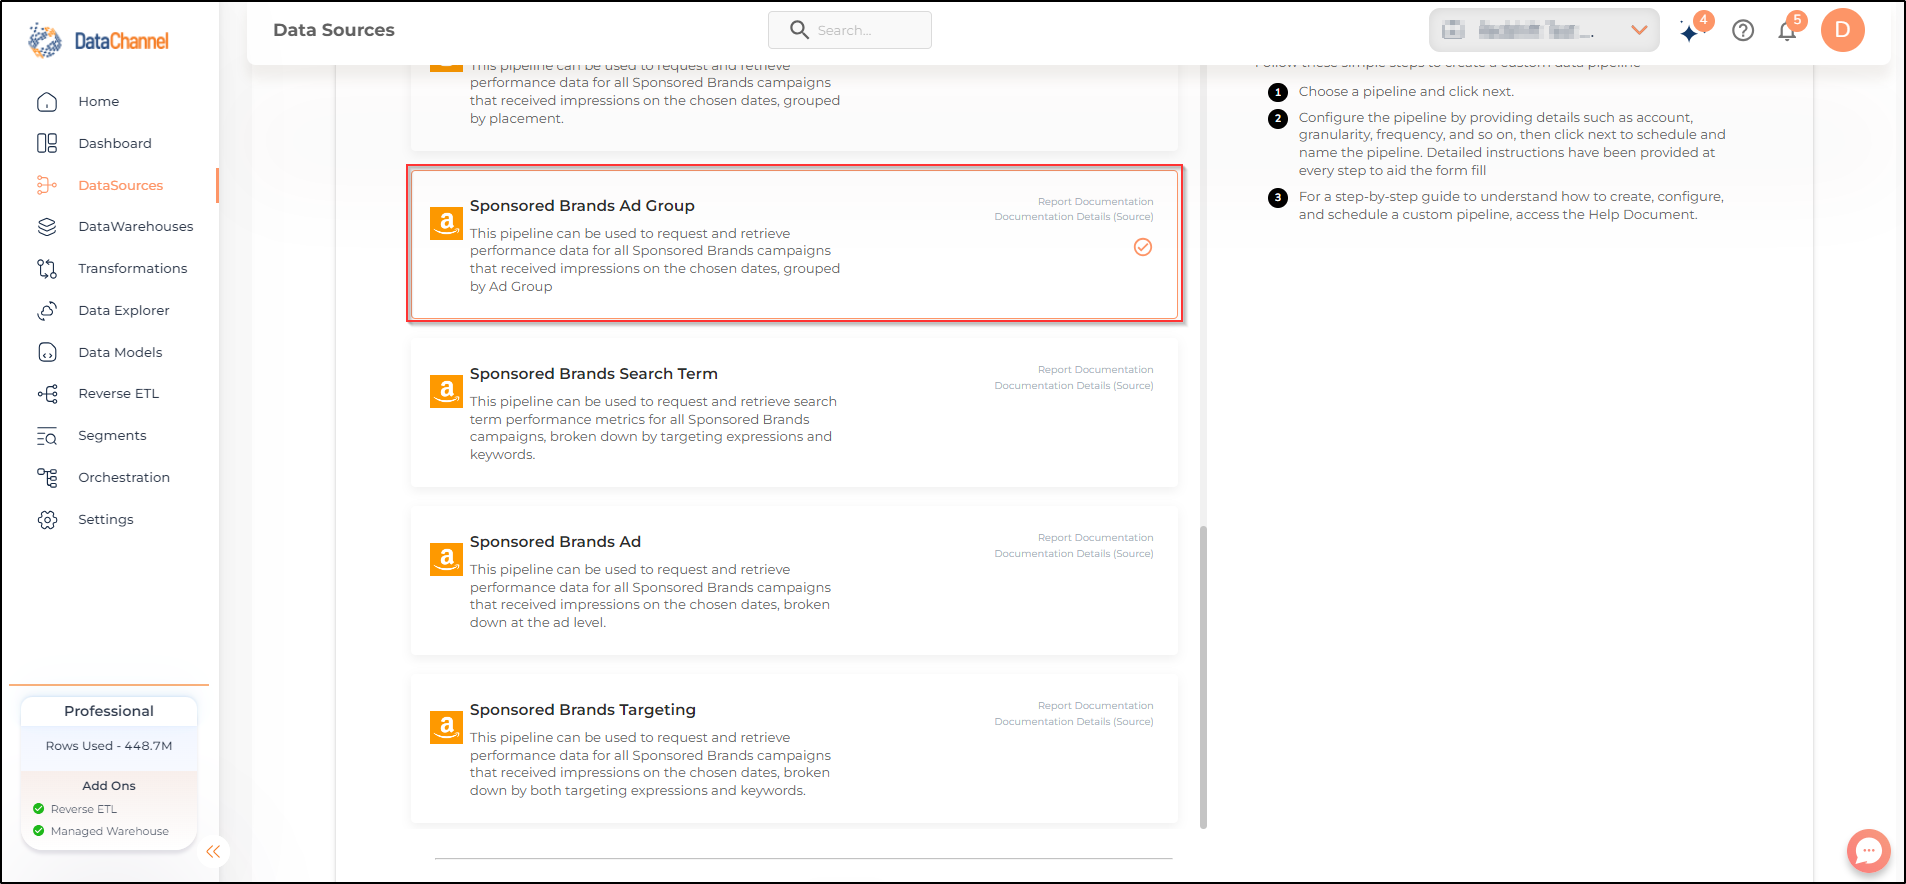Image resolution: width=1906 pixels, height=884 pixels.
Task: Click the search magnifier icon
Action: tap(799, 30)
